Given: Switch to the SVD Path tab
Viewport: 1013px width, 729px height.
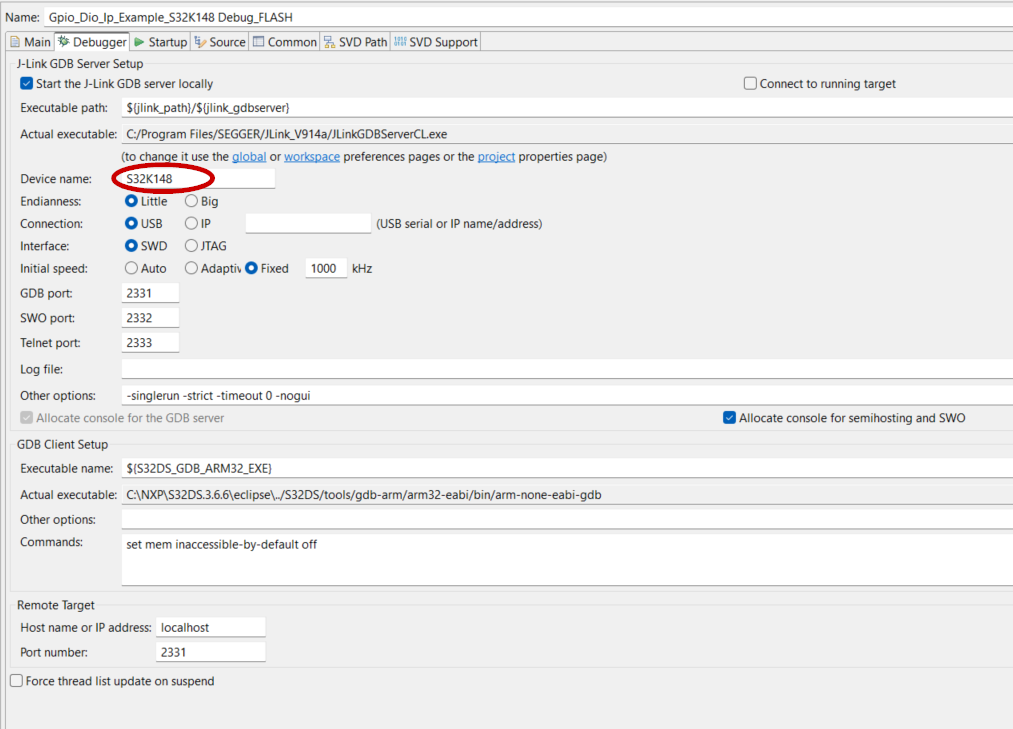Looking at the screenshot, I should [x=355, y=42].
